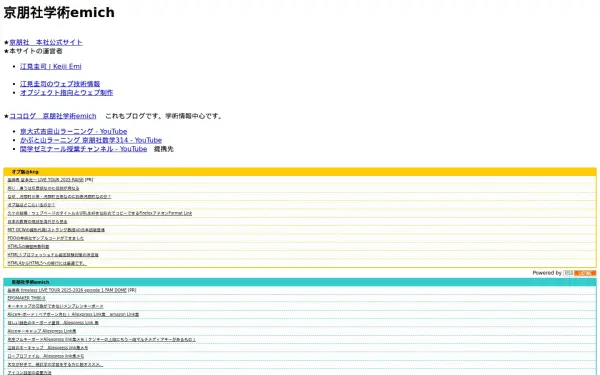Open the 京大式吉田山ラーニング - YouTube link
Viewport: 600px width, 375px height.
point(73,131)
